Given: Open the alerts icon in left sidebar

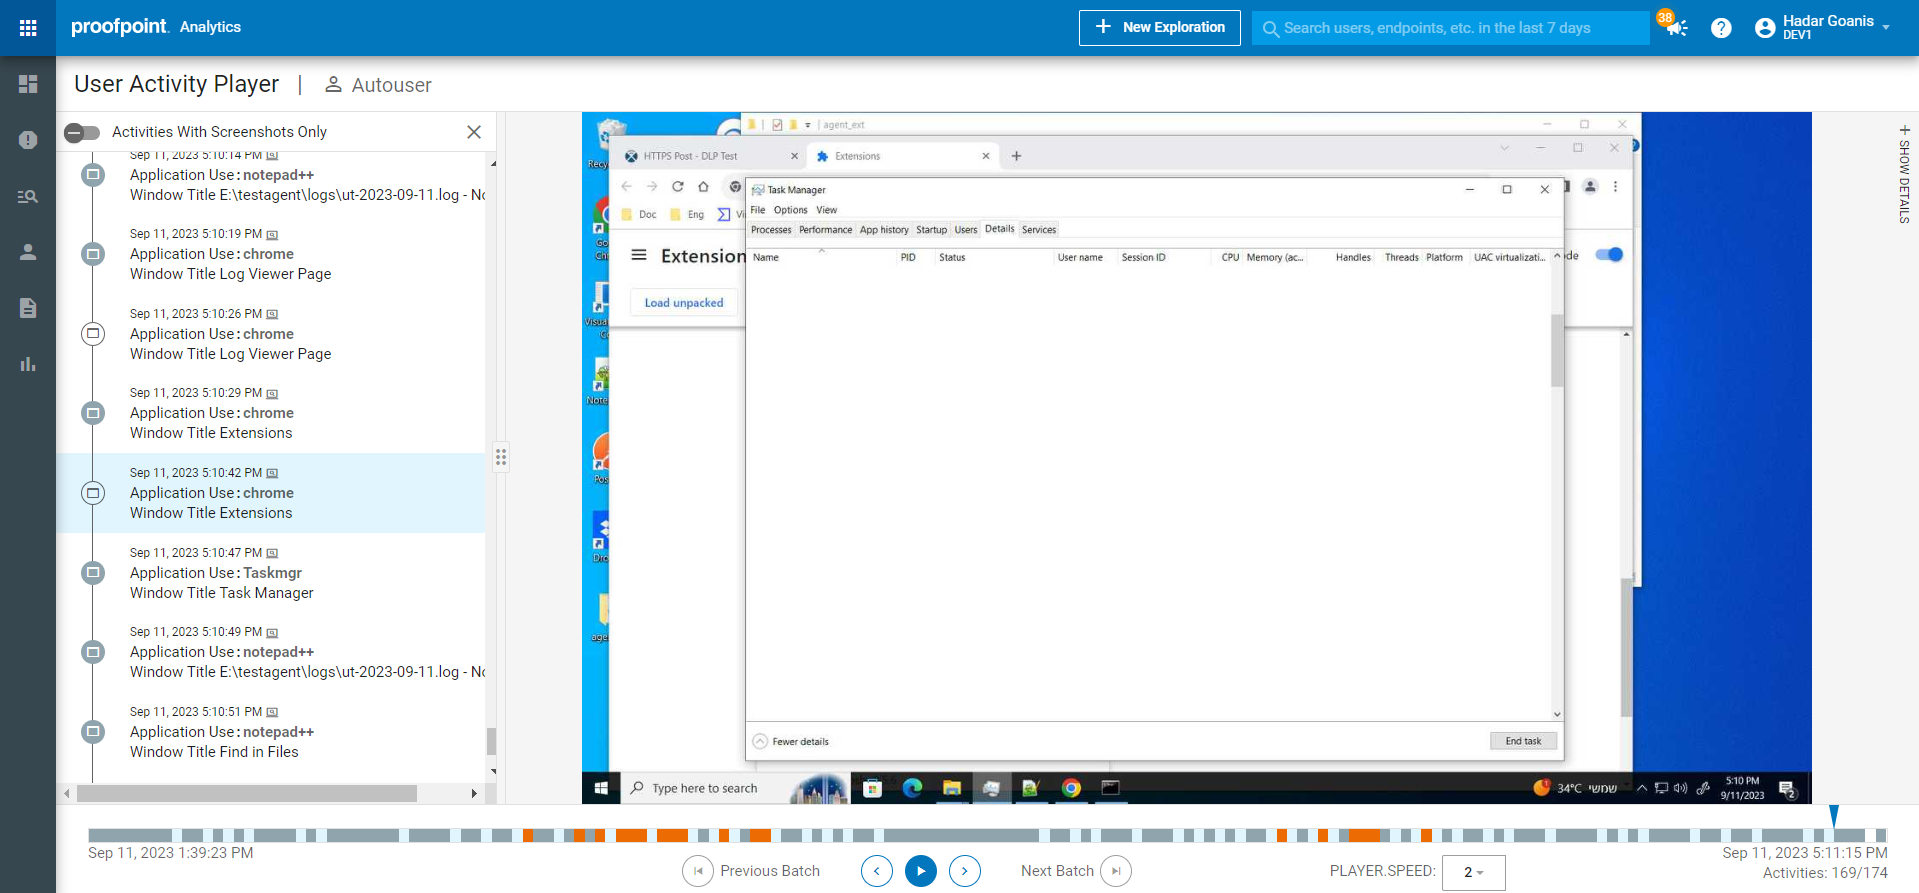Looking at the screenshot, I should coord(28,140).
